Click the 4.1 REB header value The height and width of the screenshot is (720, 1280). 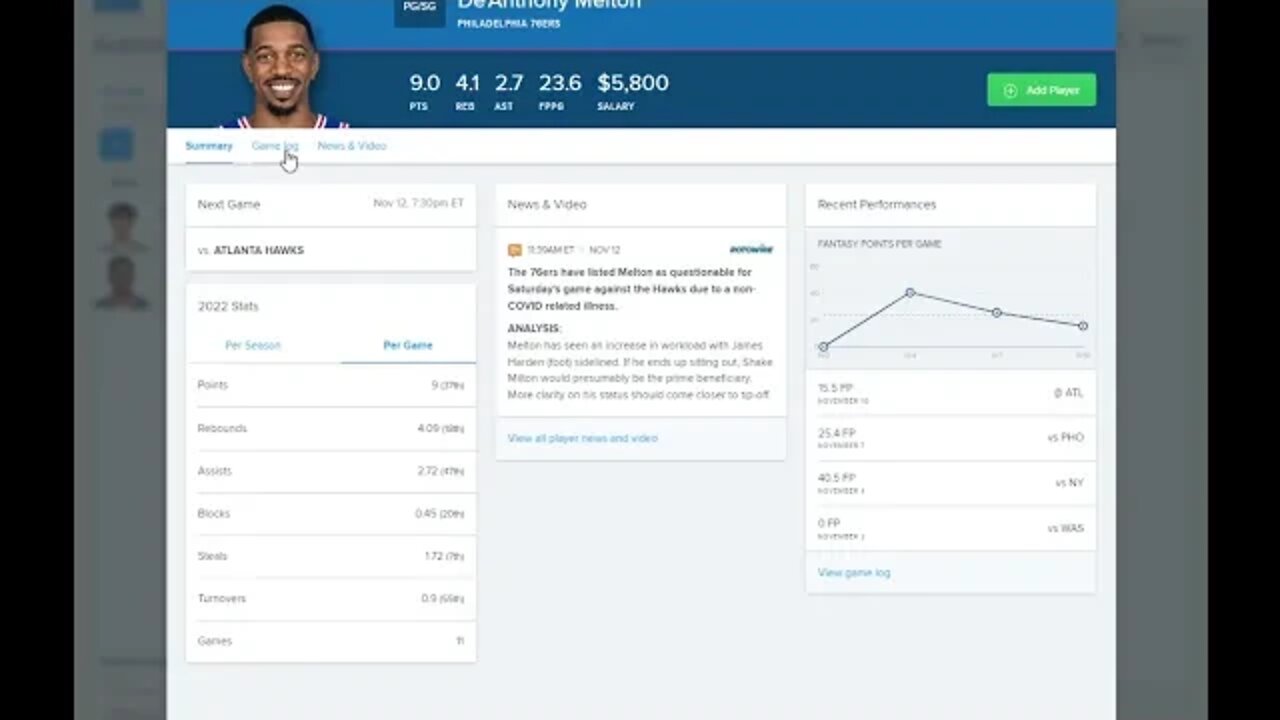467,83
